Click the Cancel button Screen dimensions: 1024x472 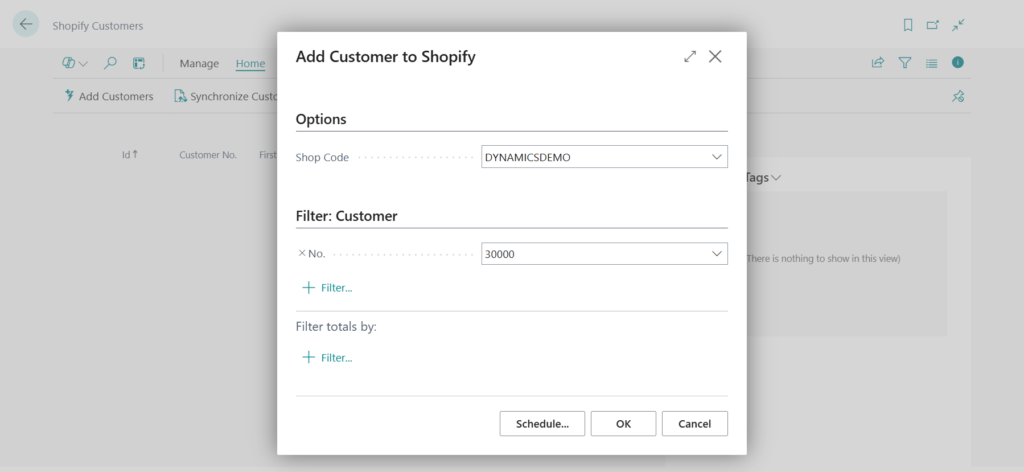(x=694, y=424)
